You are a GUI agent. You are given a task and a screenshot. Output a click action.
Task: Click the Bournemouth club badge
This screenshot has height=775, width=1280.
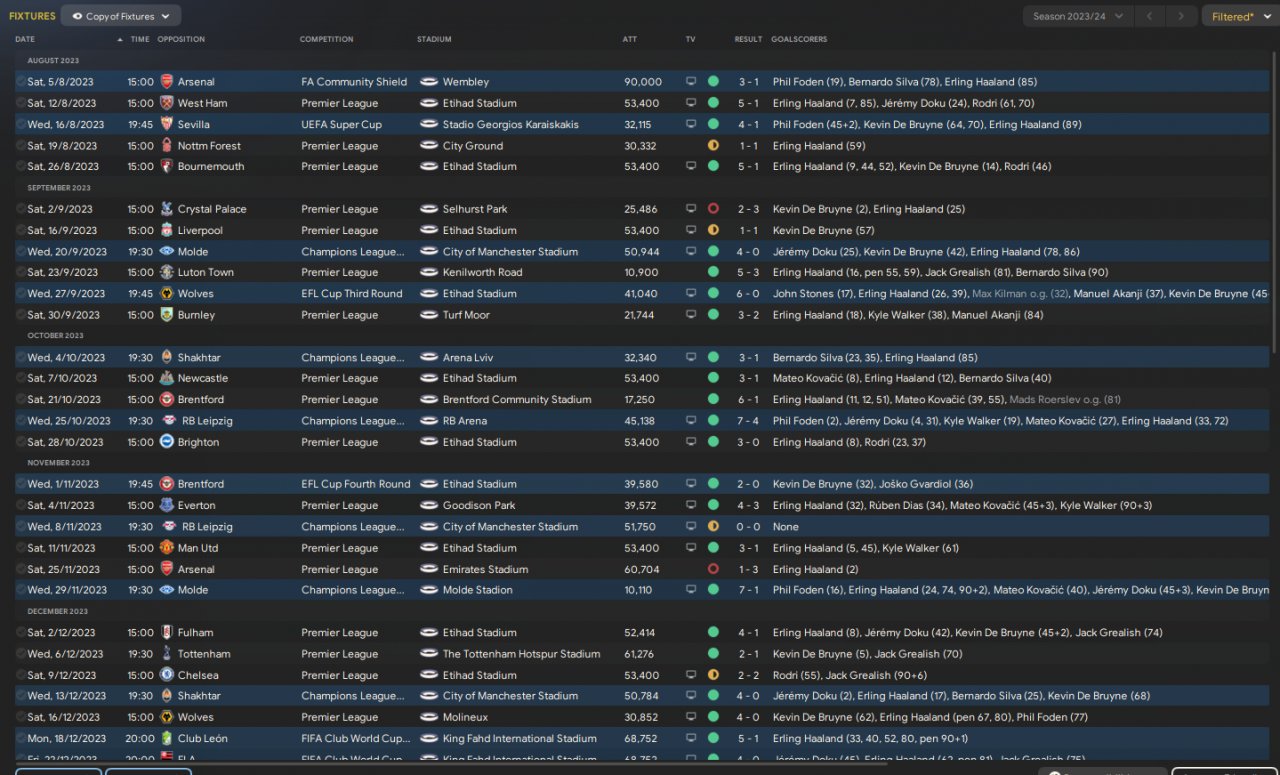(x=166, y=167)
